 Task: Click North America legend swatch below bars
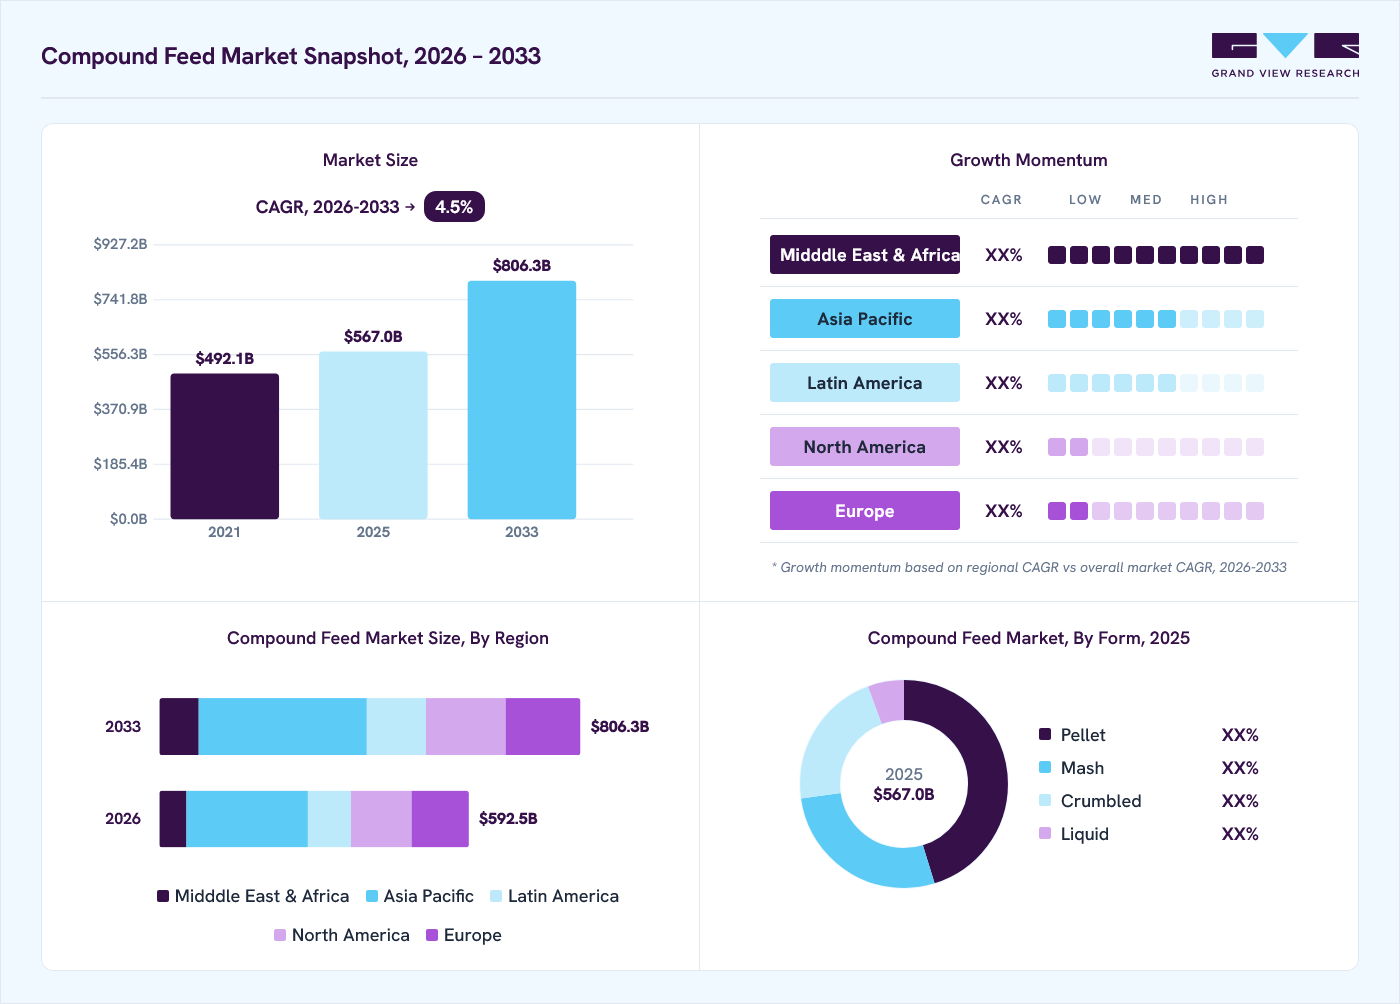tap(280, 935)
